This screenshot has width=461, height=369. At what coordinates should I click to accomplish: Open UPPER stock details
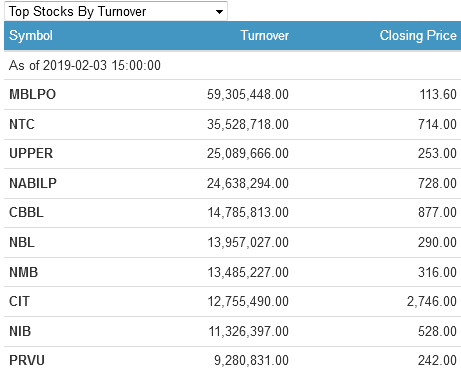tap(31, 154)
